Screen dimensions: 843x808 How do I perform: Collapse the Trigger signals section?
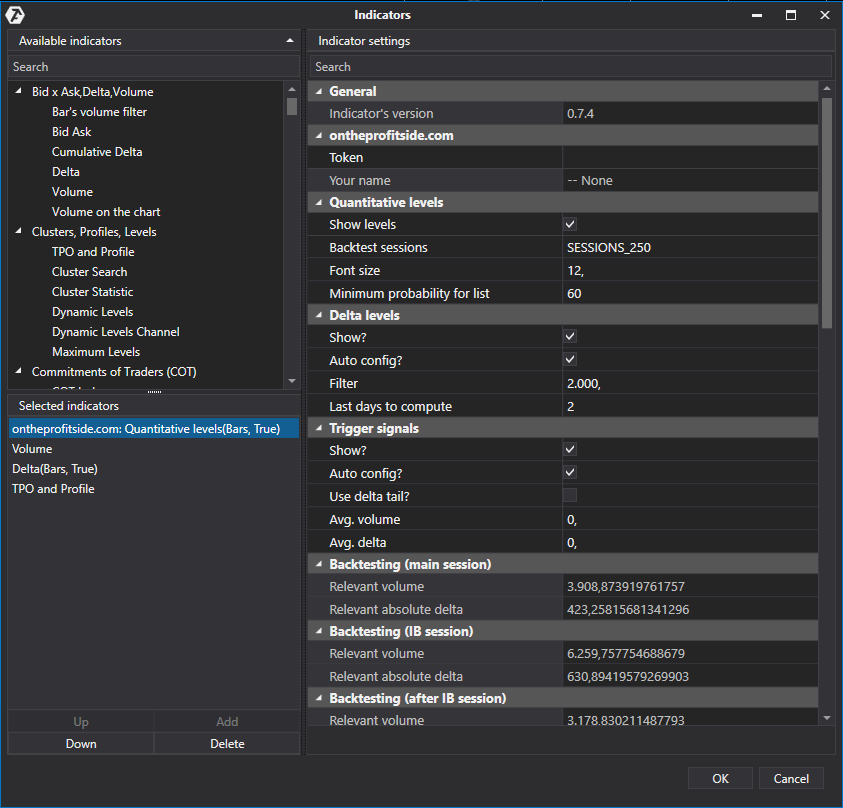click(319, 428)
